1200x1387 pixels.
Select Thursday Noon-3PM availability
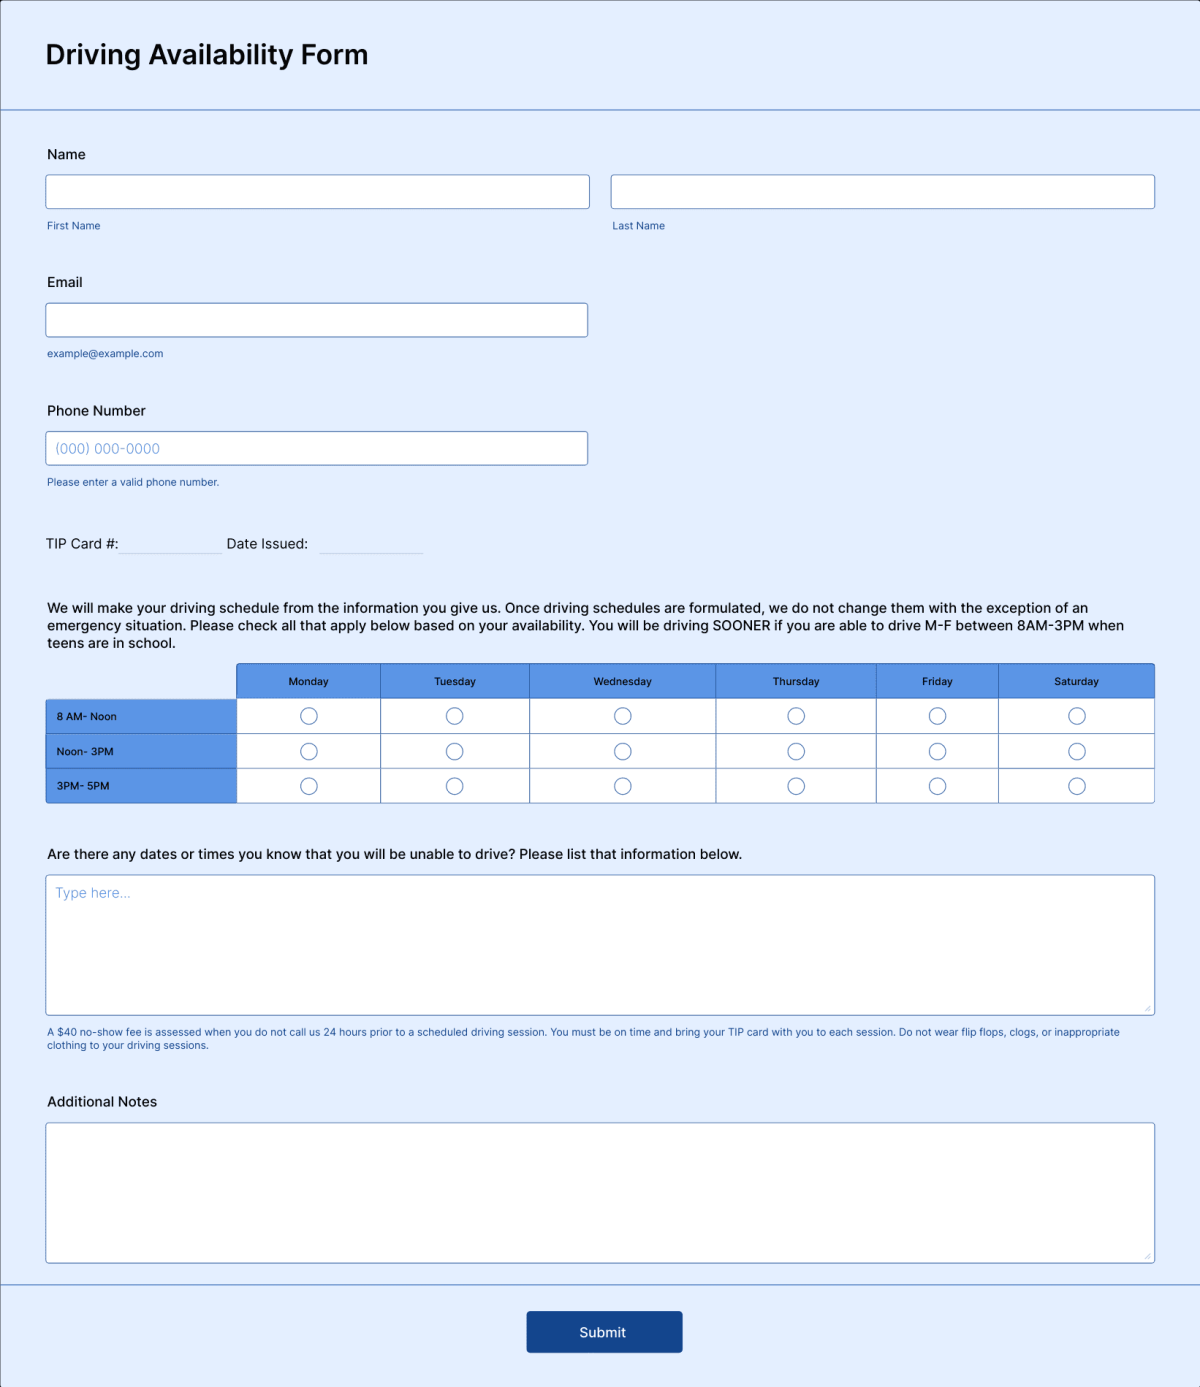click(795, 751)
